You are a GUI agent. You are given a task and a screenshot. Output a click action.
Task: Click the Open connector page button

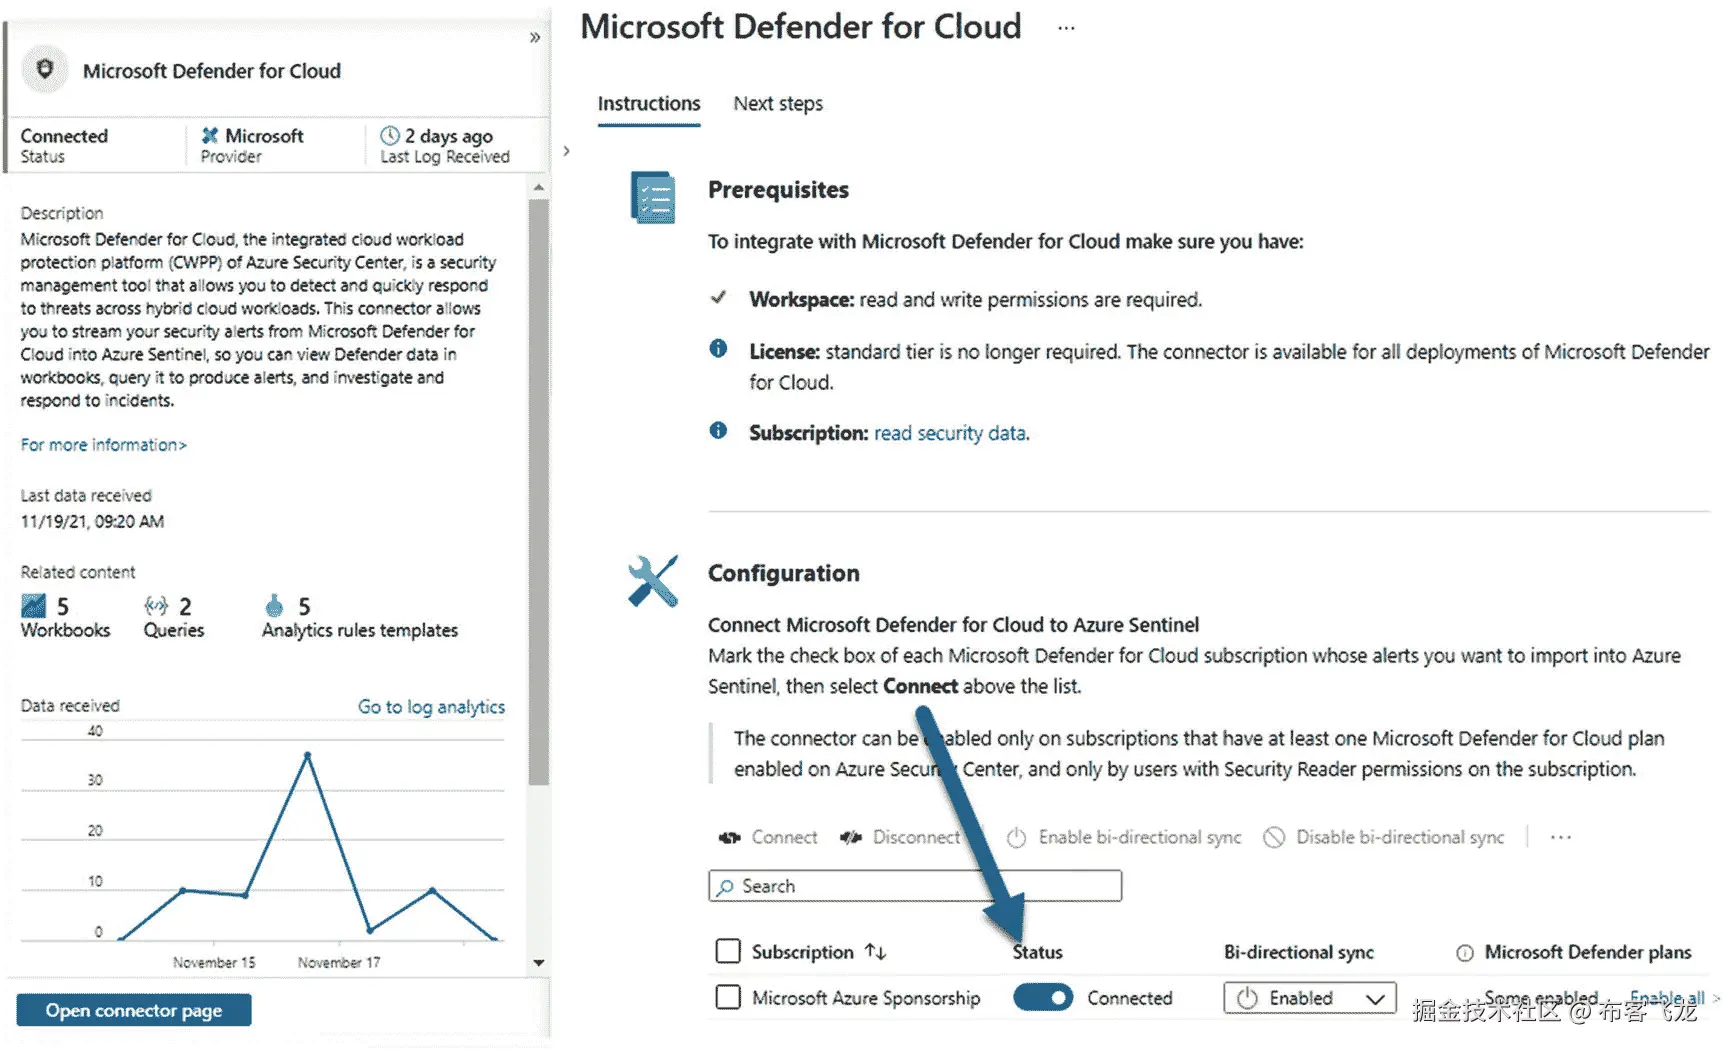pyautogui.click(x=134, y=1011)
